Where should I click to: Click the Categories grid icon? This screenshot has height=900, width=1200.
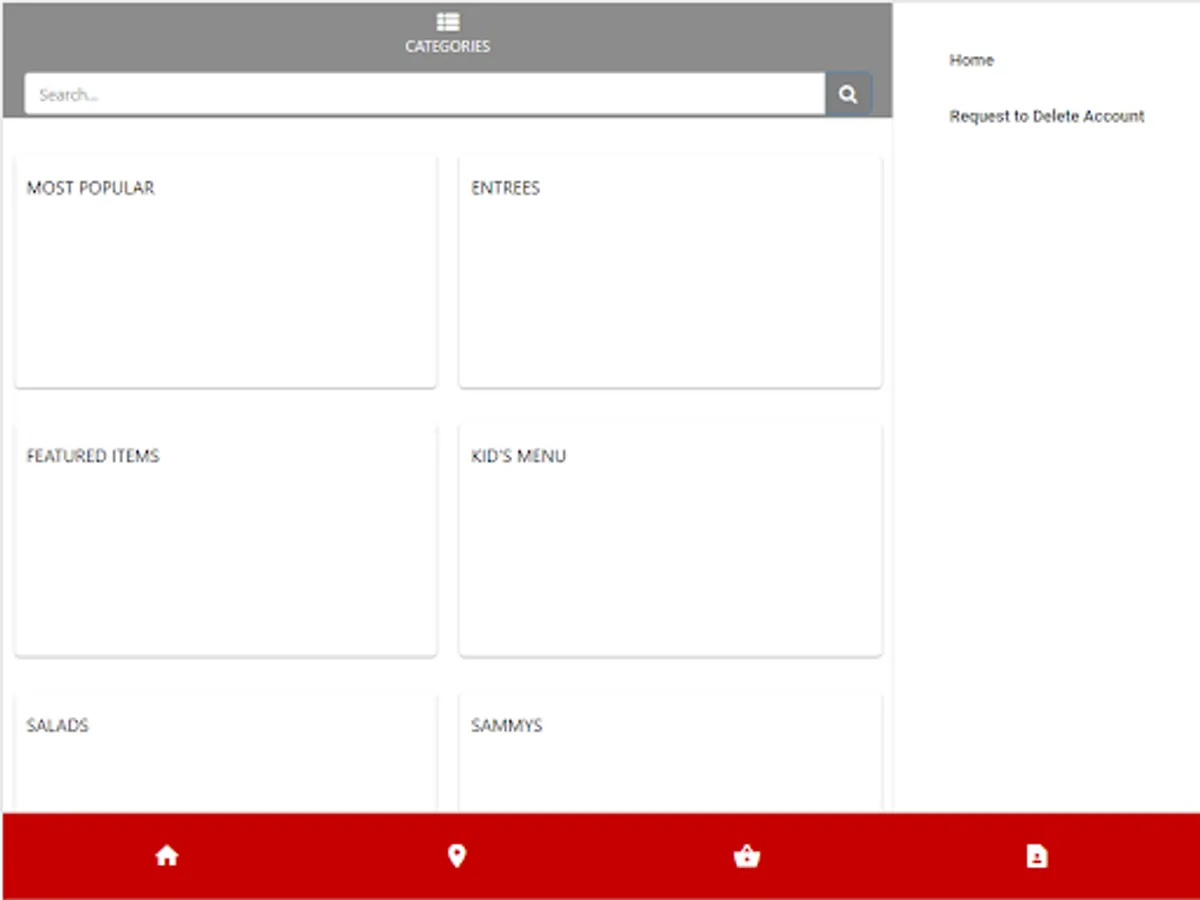[x=447, y=22]
